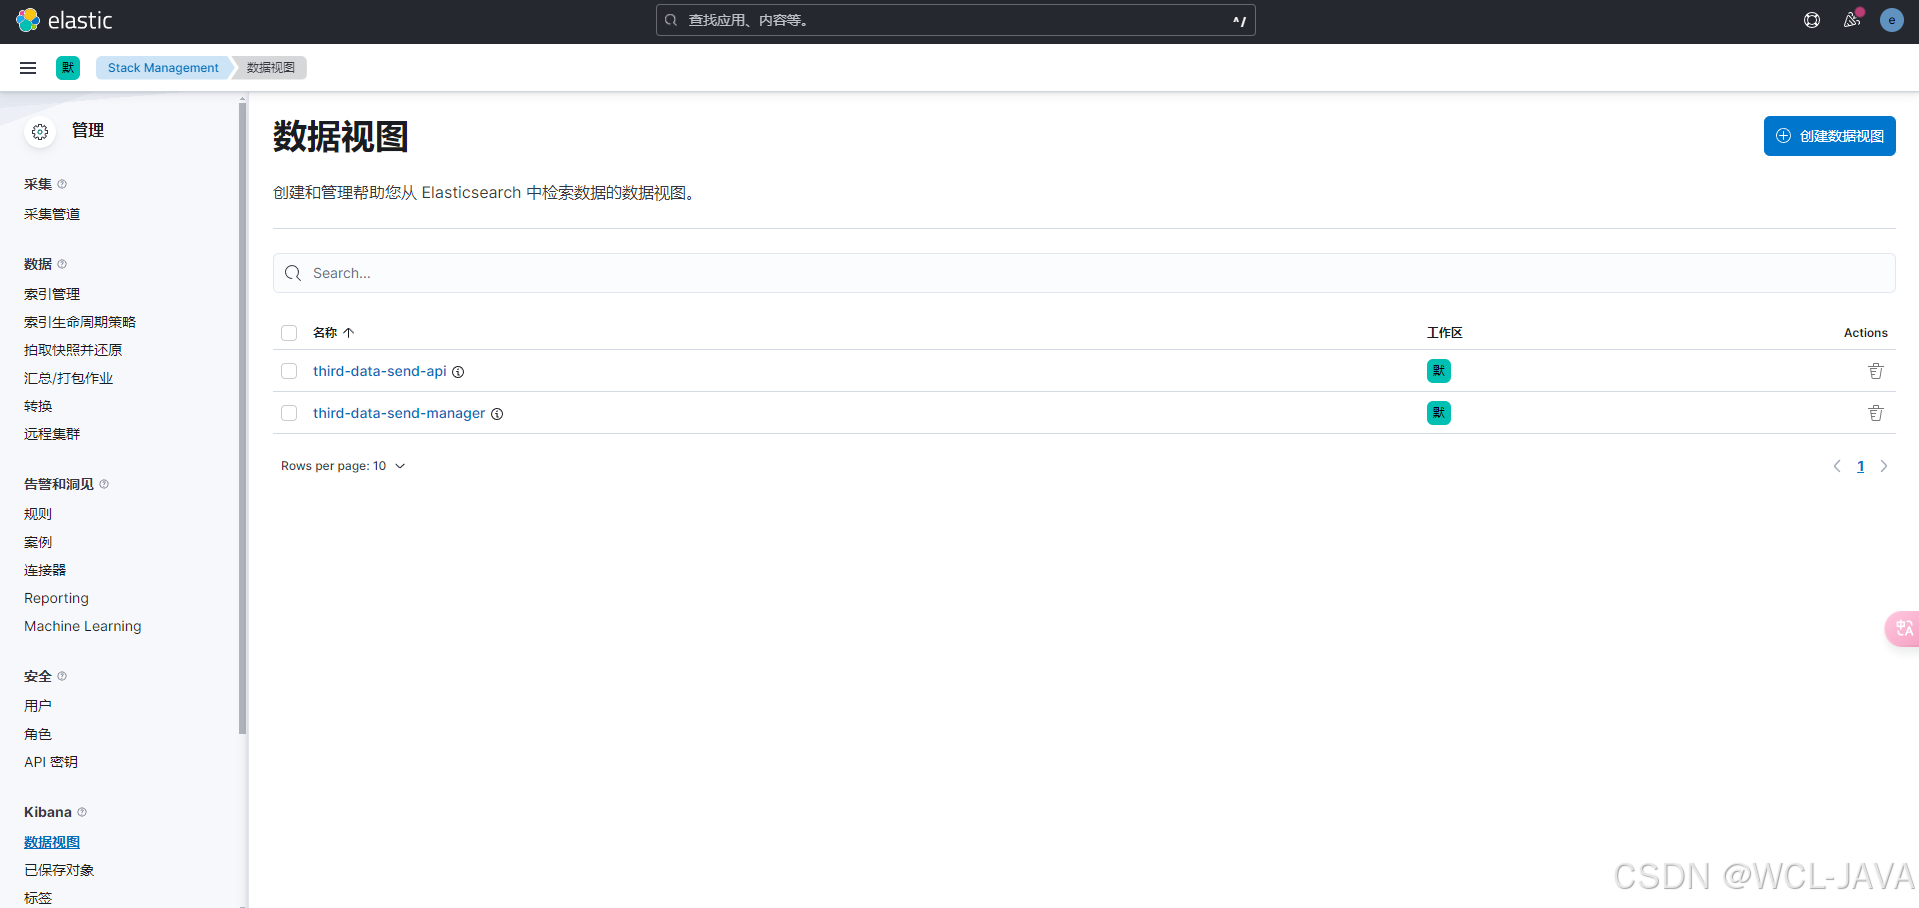Go to next page arrow
This screenshot has width=1919, height=908.
click(1884, 466)
